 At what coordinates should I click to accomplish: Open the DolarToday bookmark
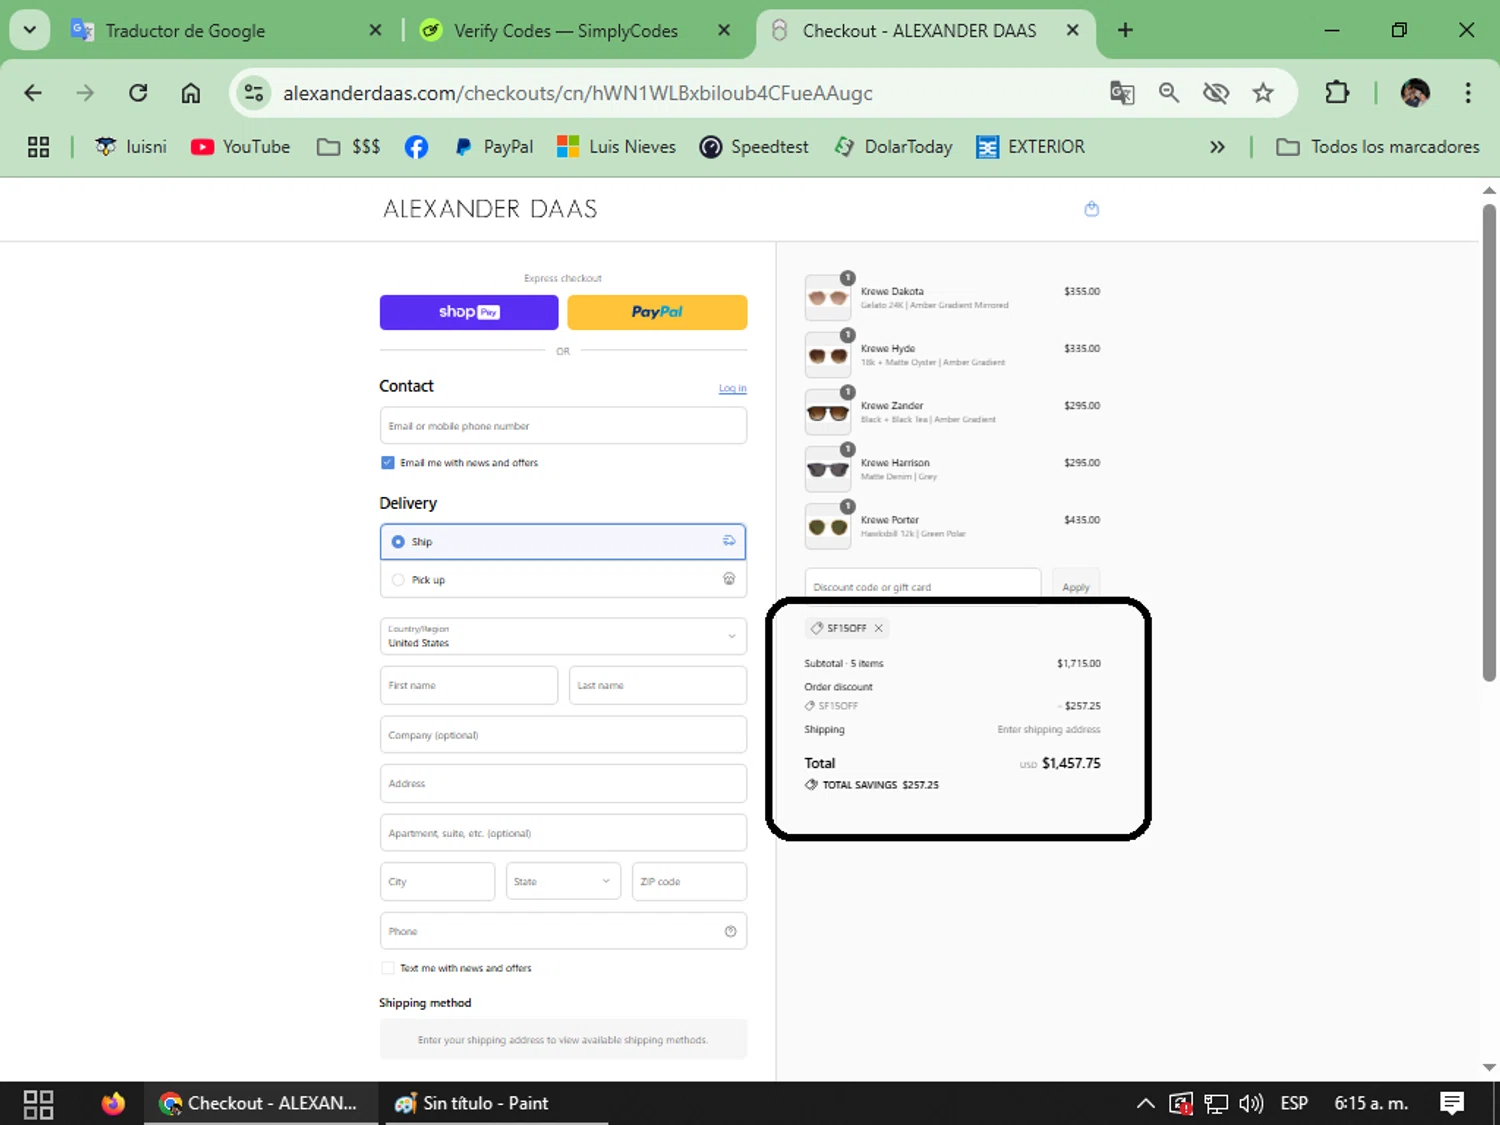tap(893, 147)
